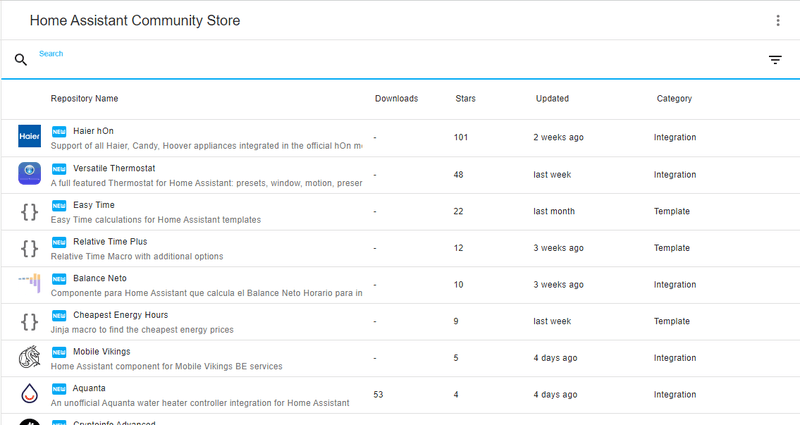Open the Mobile Vikings repository
Image resolution: width=800 pixels, height=425 pixels.
102,352
